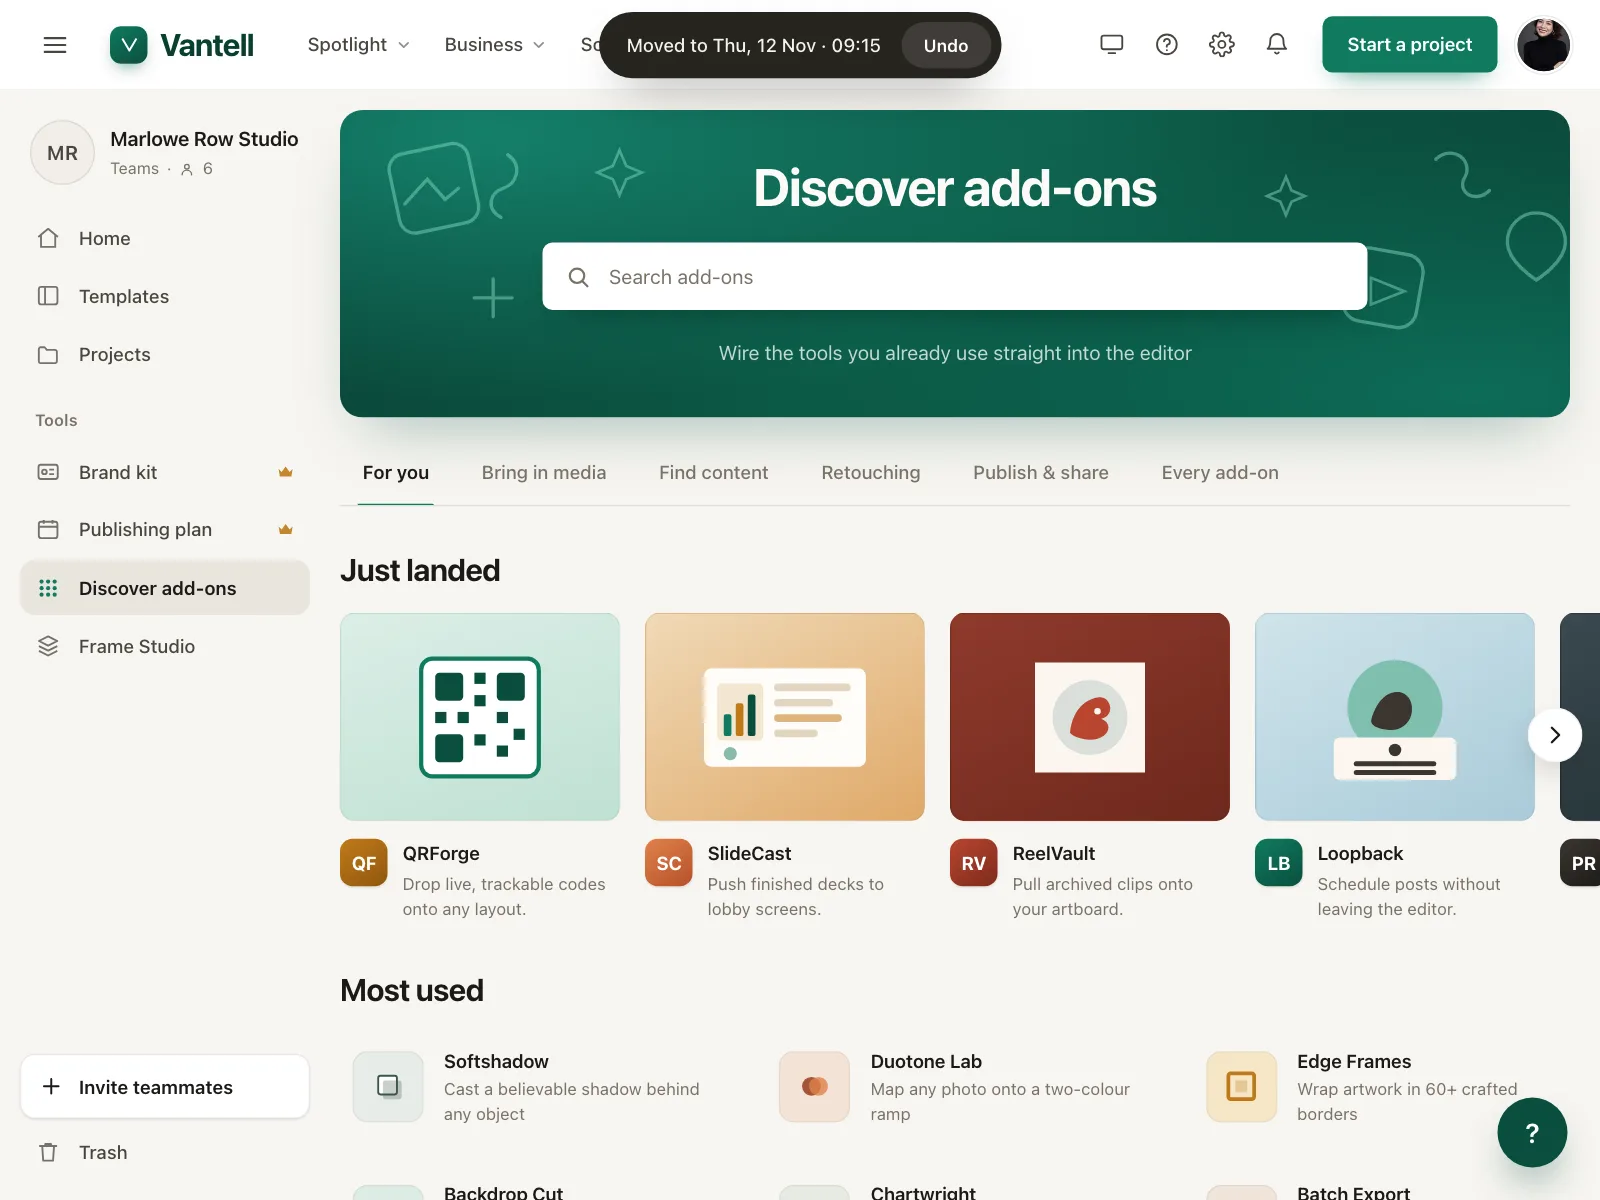Image resolution: width=1600 pixels, height=1200 pixels.
Task: Open Frame Studio tool
Action: [x=165, y=646]
